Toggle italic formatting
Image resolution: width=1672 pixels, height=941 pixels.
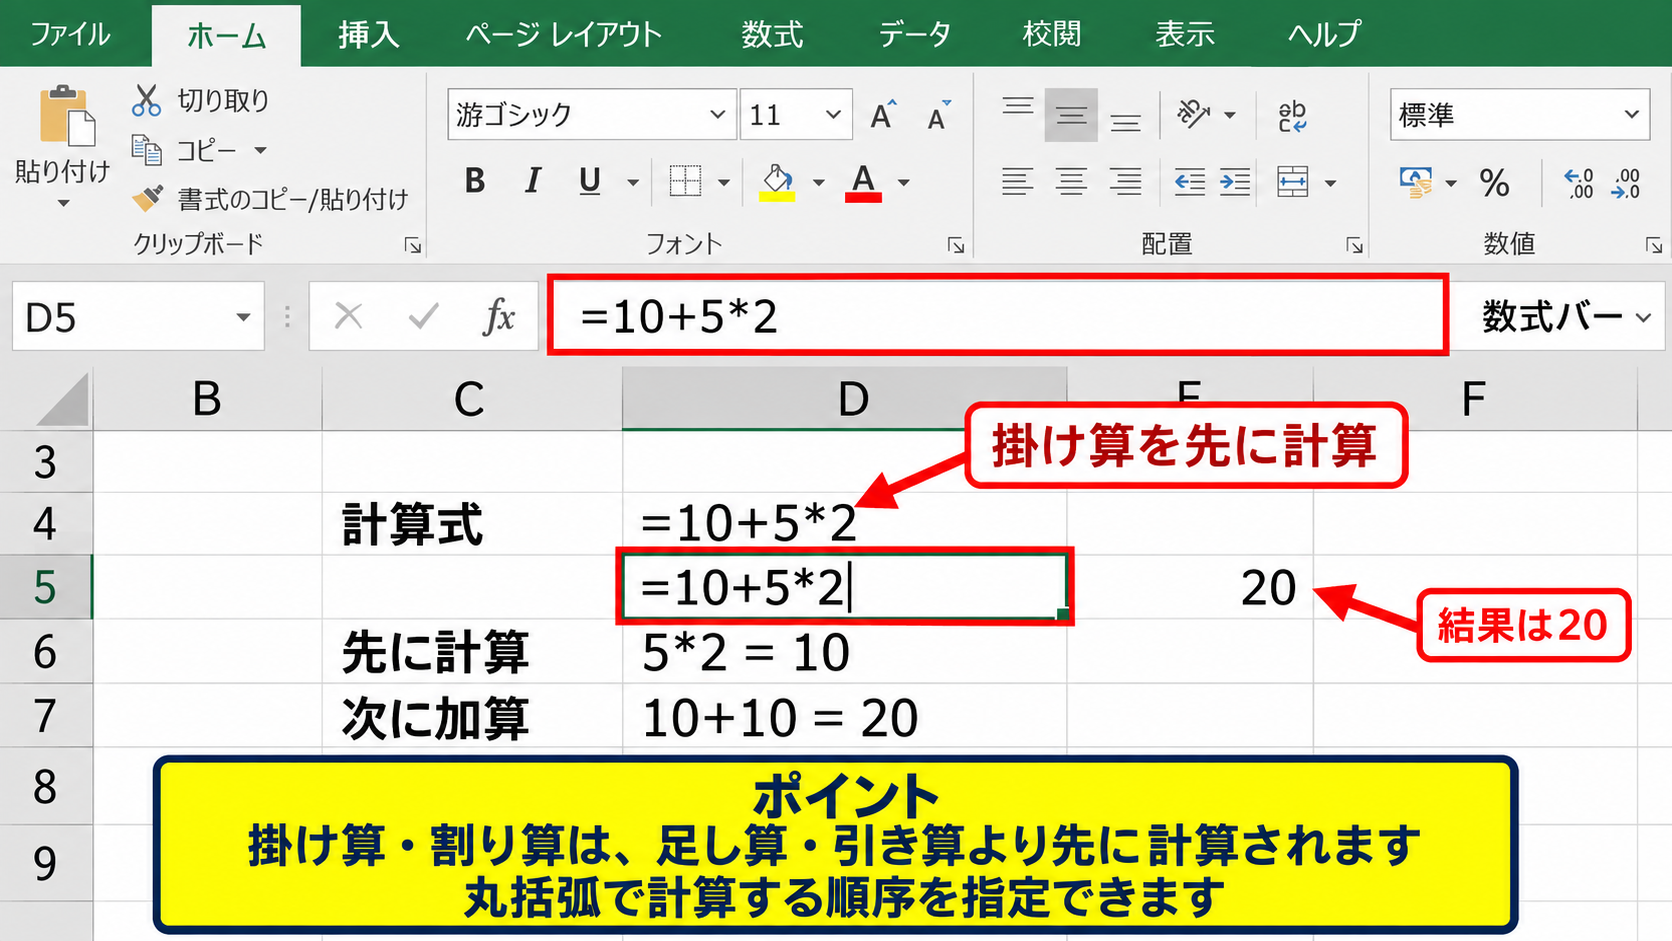coord(532,181)
